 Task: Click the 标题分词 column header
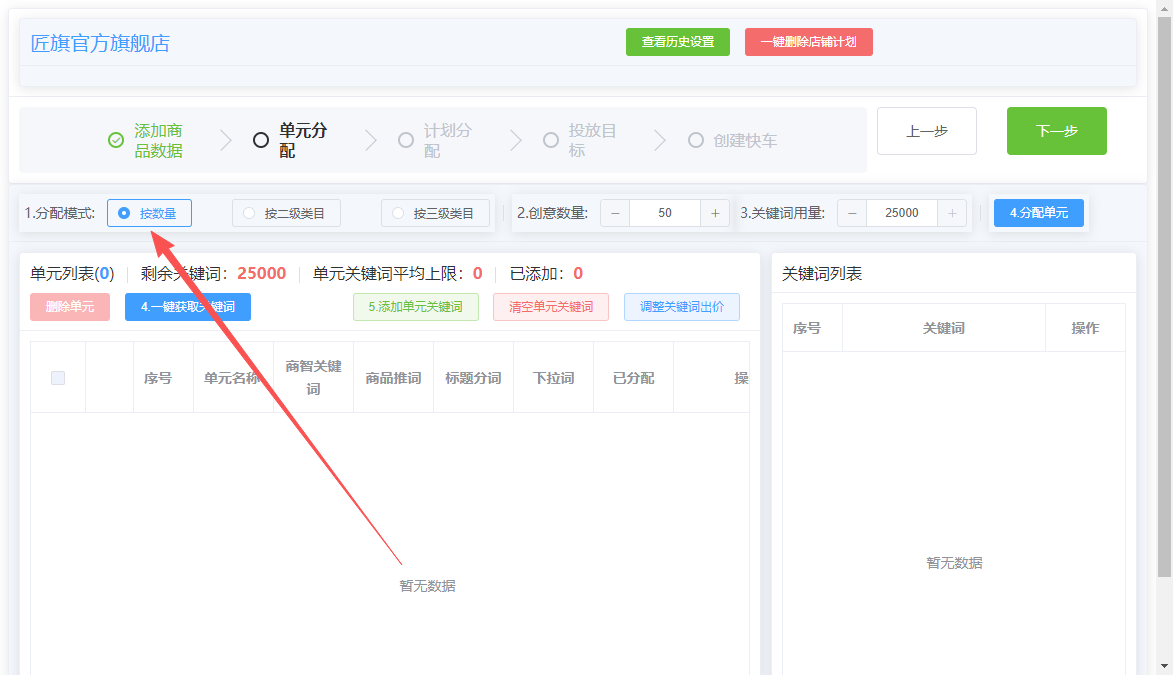click(474, 378)
